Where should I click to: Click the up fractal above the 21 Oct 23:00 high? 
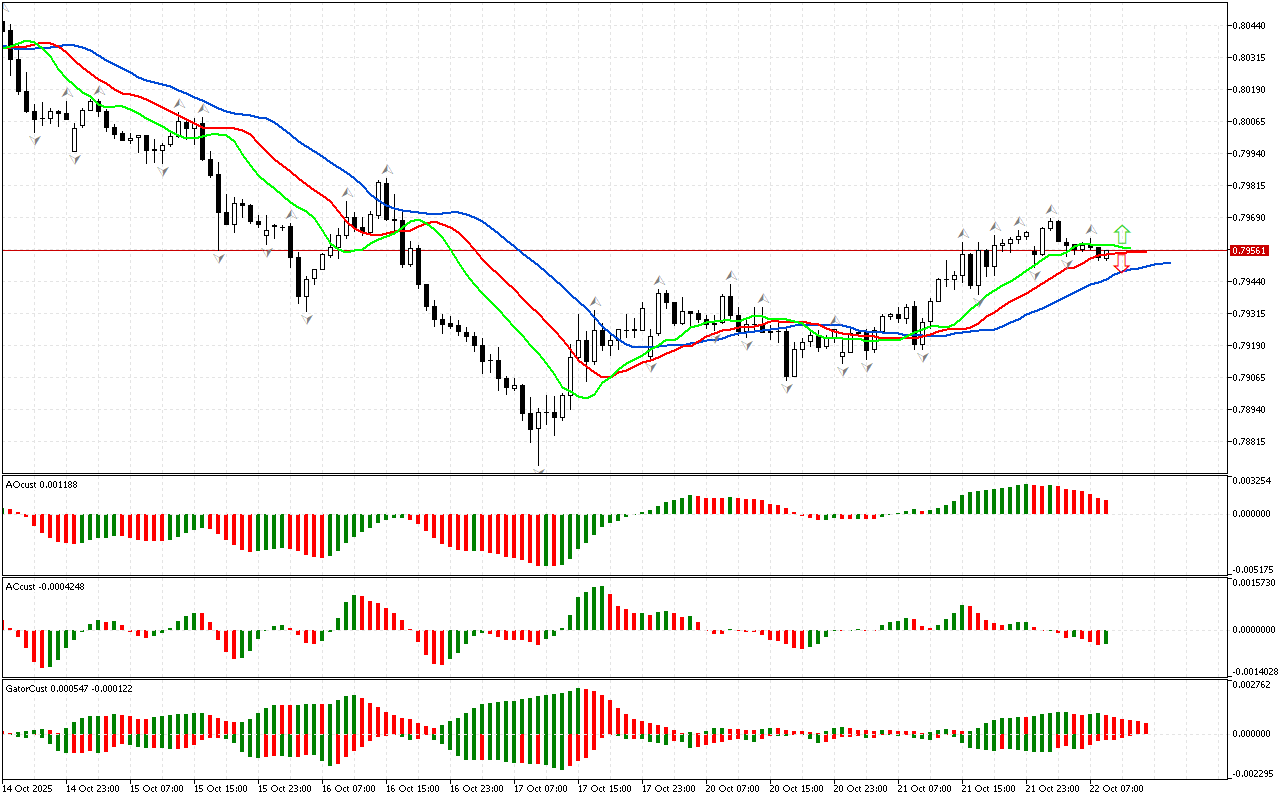[x=1052, y=209]
